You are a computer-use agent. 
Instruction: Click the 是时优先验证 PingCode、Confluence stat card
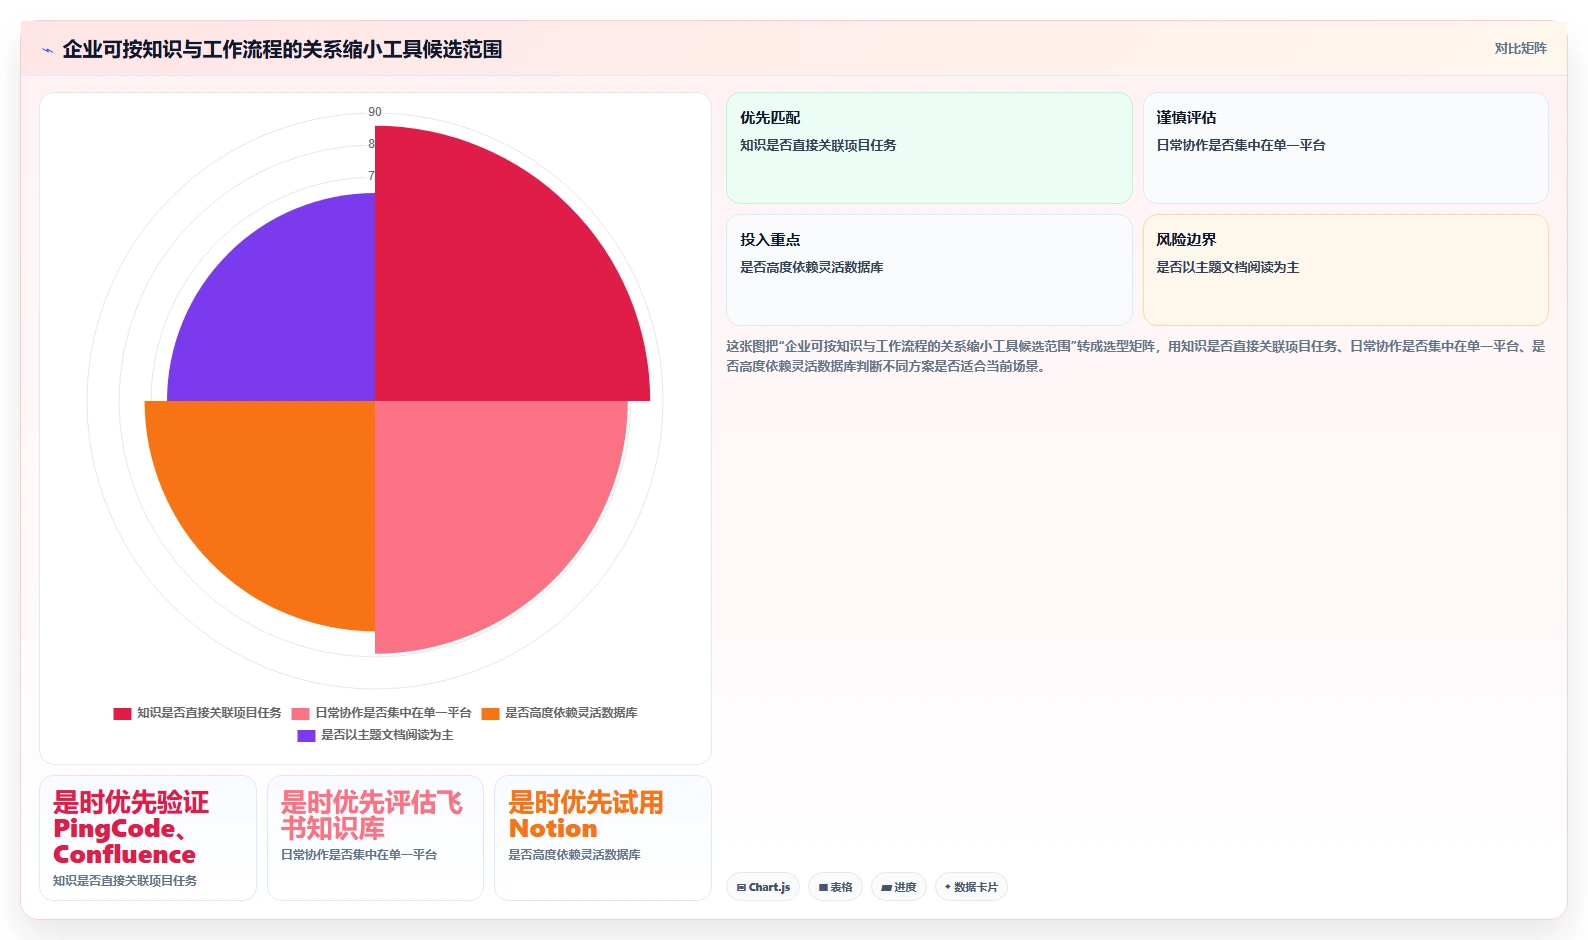pyautogui.click(x=148, y=838)
